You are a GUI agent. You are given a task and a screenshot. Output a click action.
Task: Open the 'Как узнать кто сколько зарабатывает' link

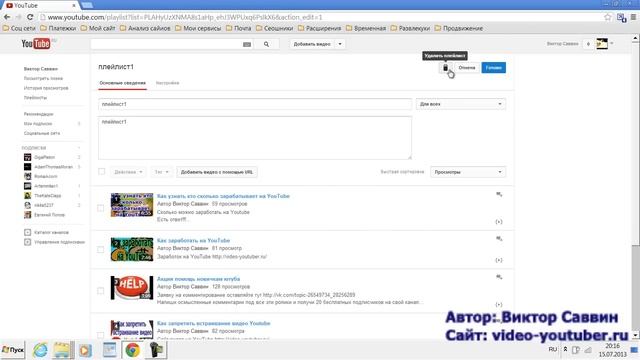[x=223, y=196]
